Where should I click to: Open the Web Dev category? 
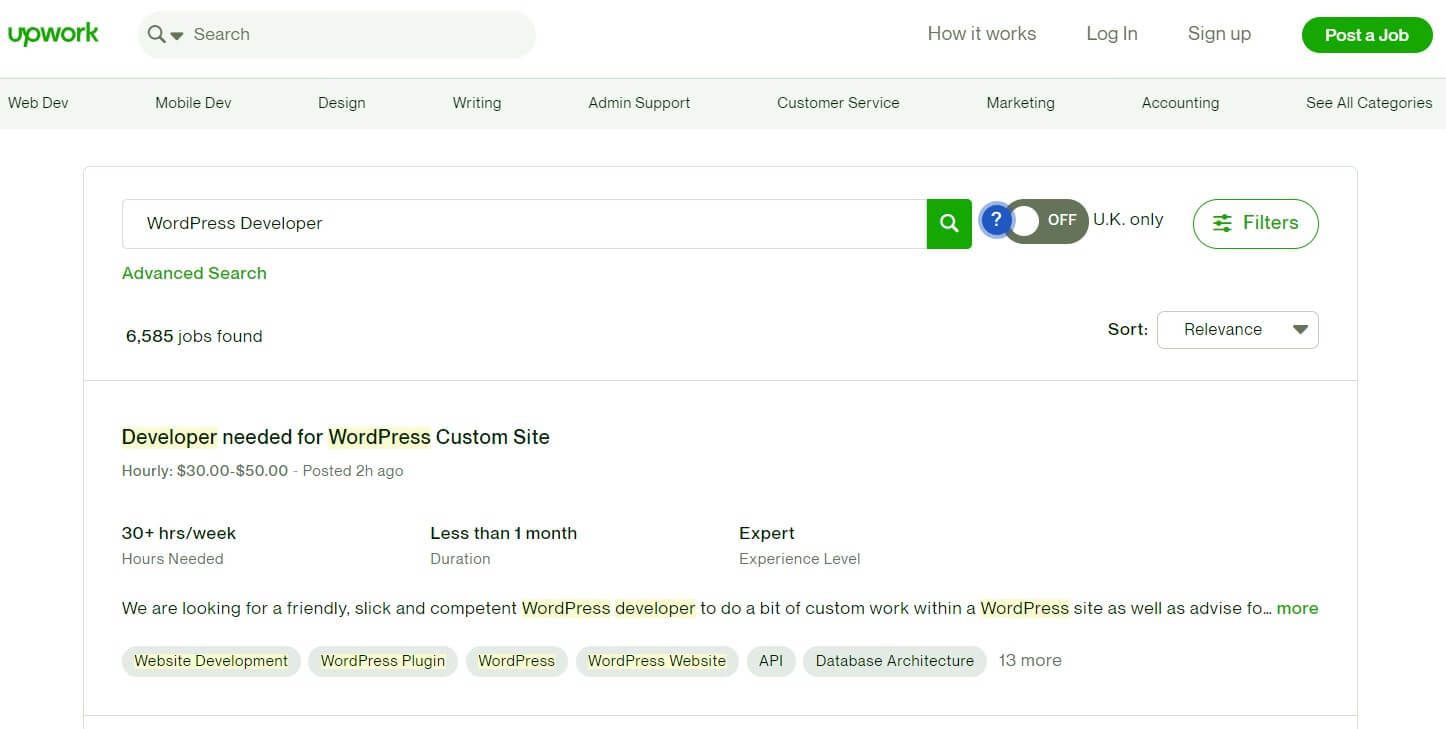click(38, 102)
